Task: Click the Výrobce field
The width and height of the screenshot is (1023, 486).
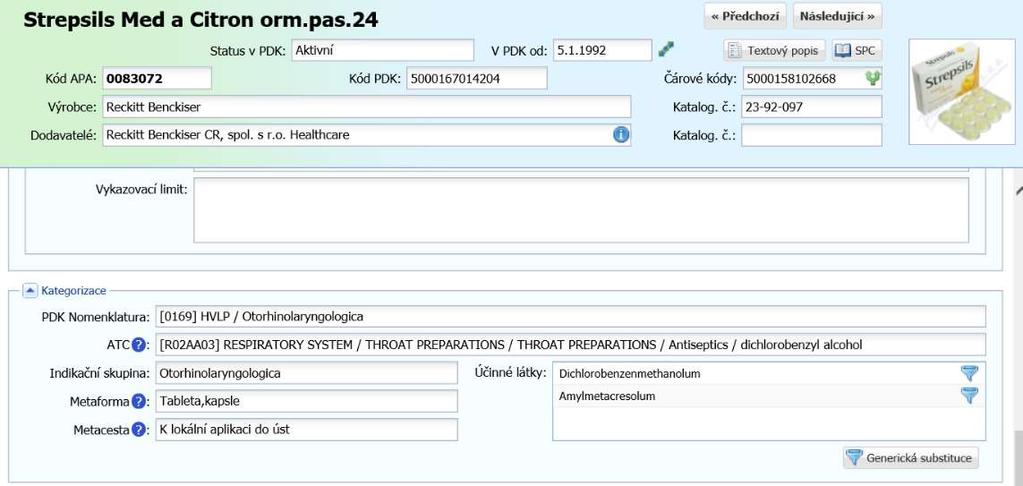Action: 367,107
